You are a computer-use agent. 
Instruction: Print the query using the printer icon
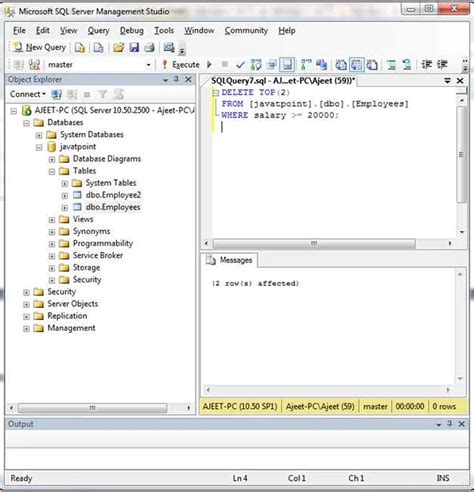click(149, 48)
